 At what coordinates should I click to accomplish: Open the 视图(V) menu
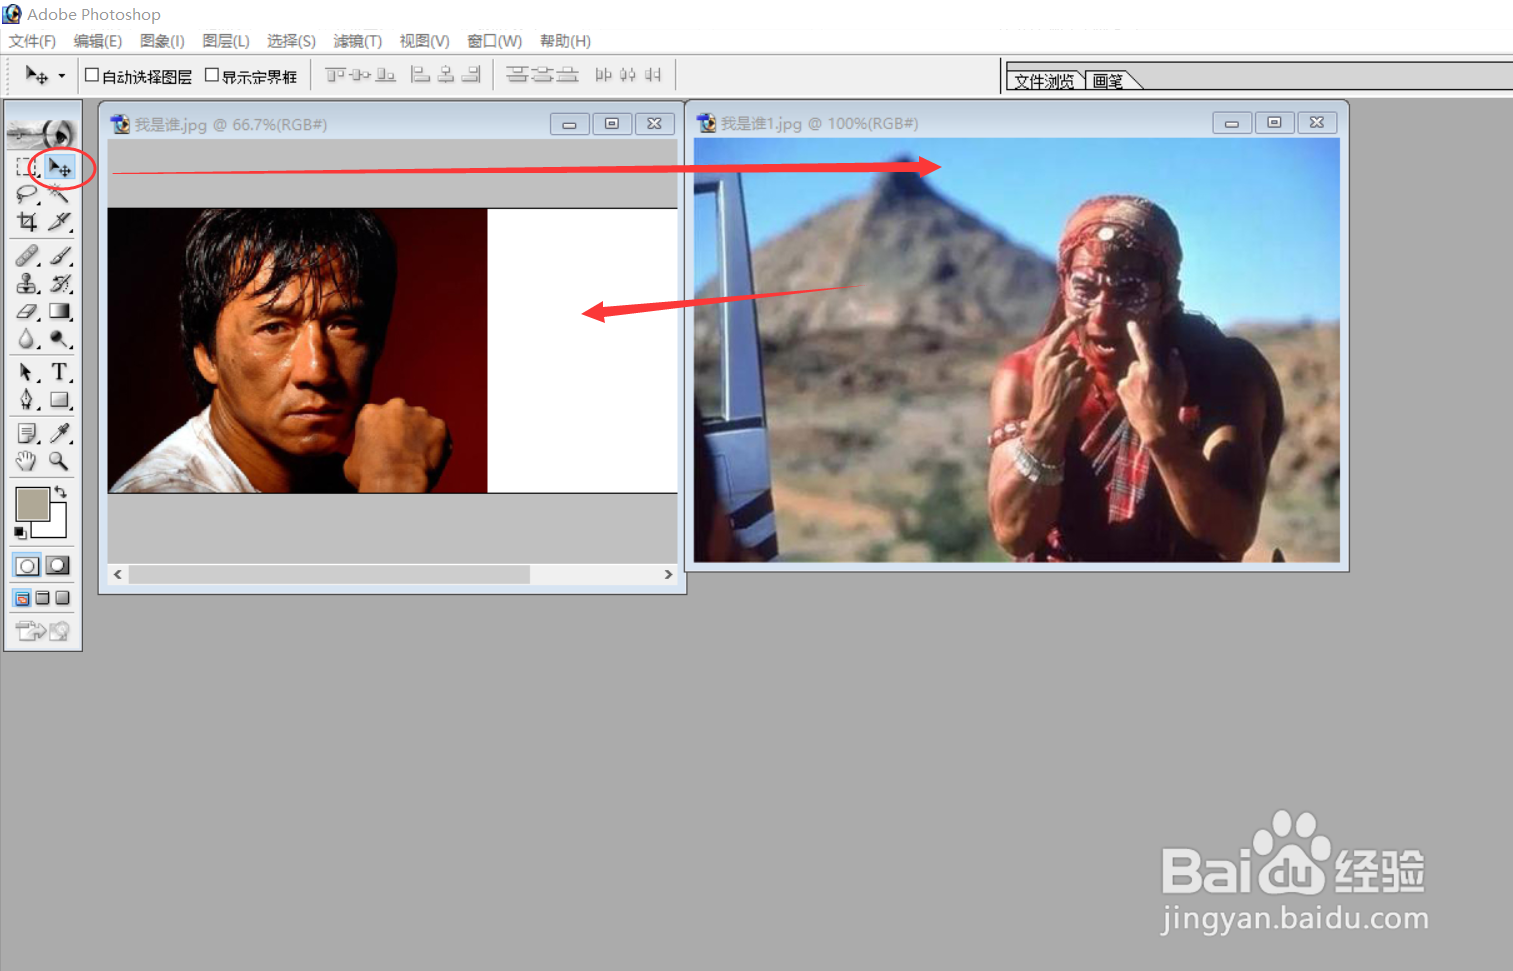pos(425,41)
